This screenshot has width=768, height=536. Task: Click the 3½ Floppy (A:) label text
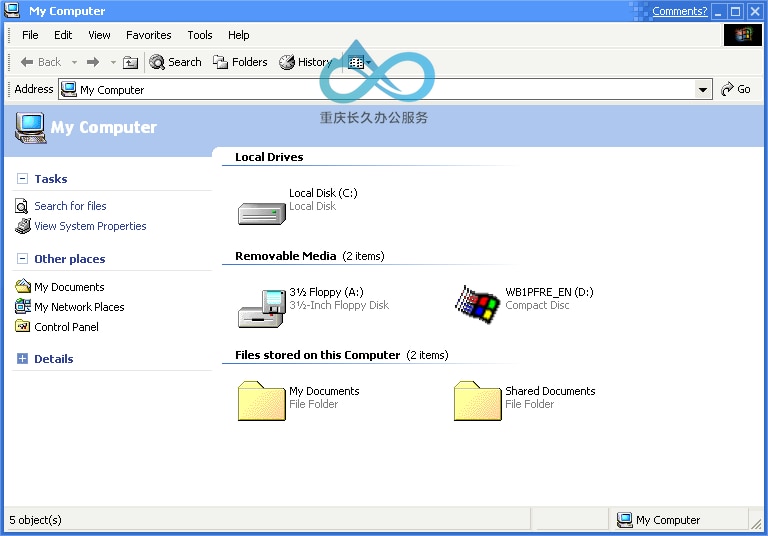pyautogui.click(x=326, y=292)
